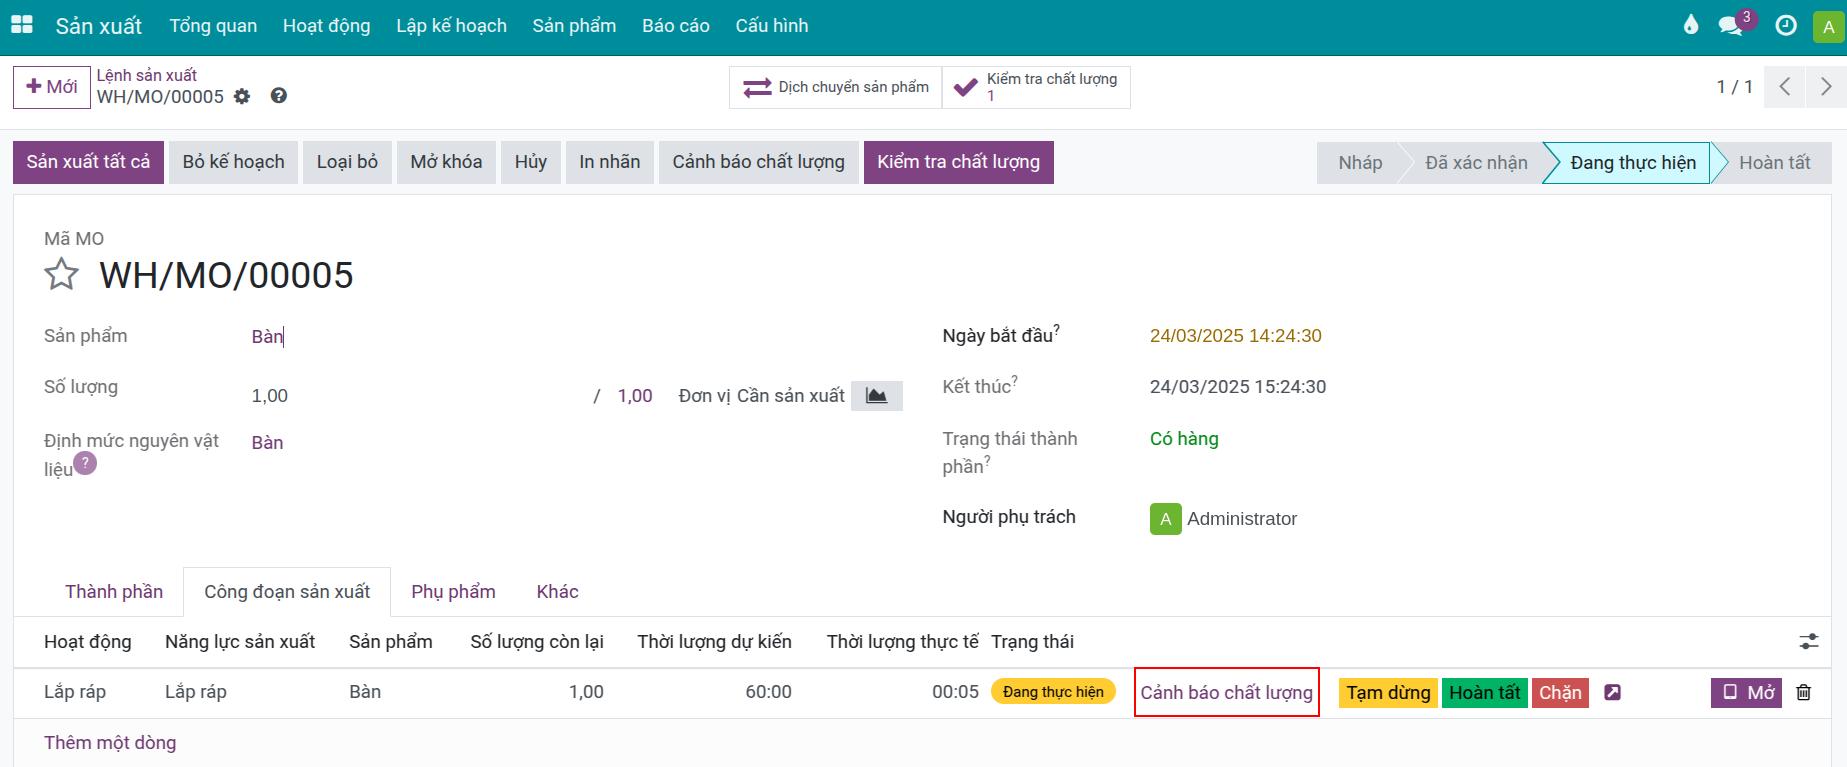Open conversations with 3 unread messages
Viewport: 1847px width, 767px height.
click(1735, 25)
